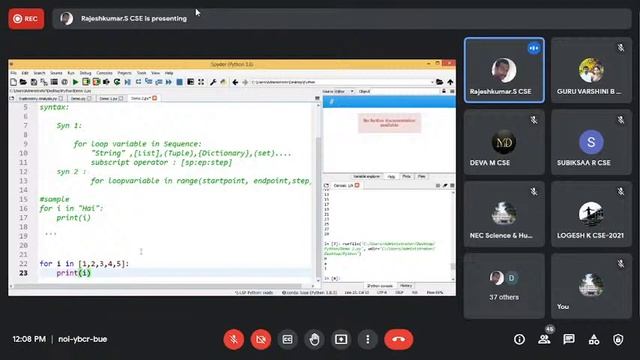Close the Demo 2.py tab with its red box

click(155, 98)
